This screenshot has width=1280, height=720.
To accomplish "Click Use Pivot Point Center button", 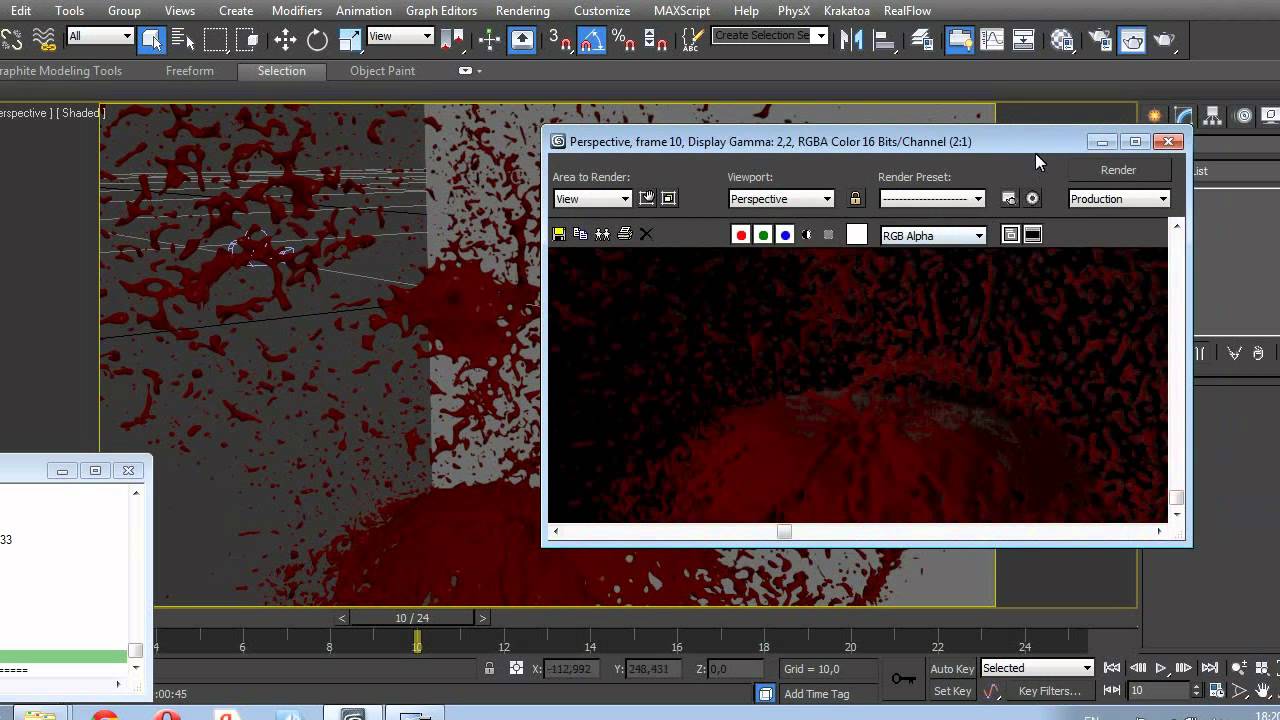I will coord(453,39).
